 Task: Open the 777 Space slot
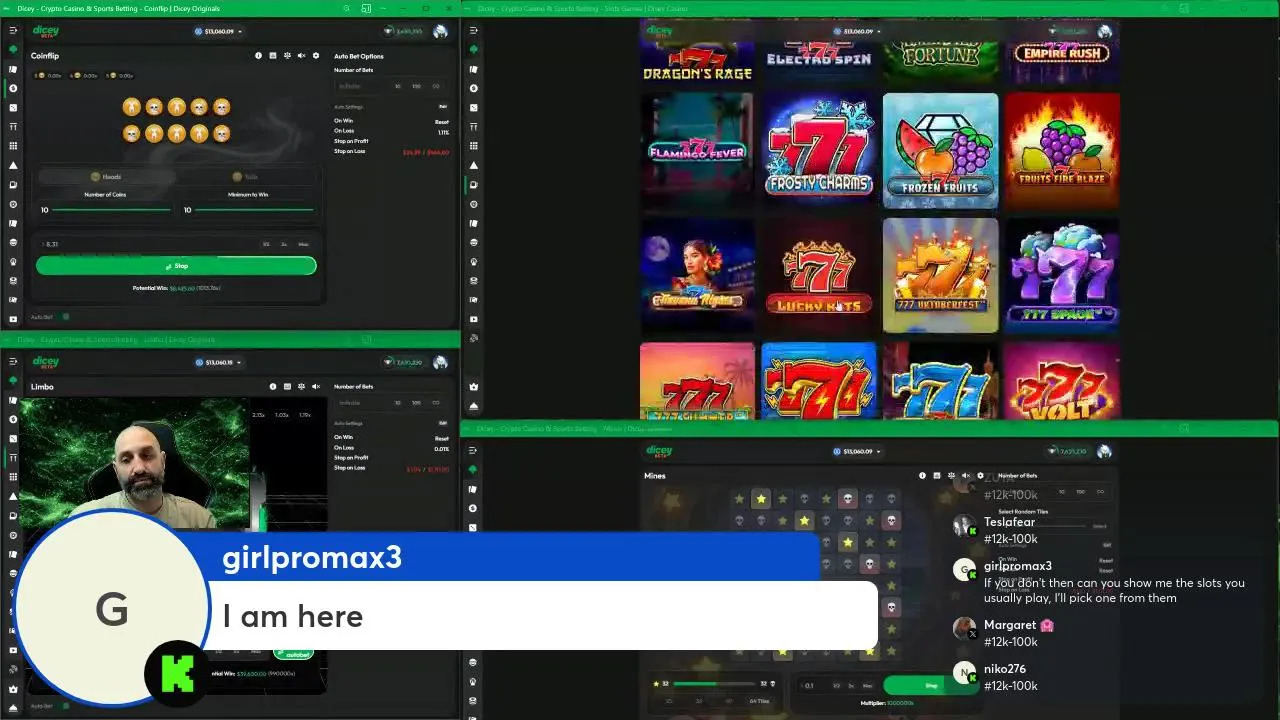coord(1063,276)
